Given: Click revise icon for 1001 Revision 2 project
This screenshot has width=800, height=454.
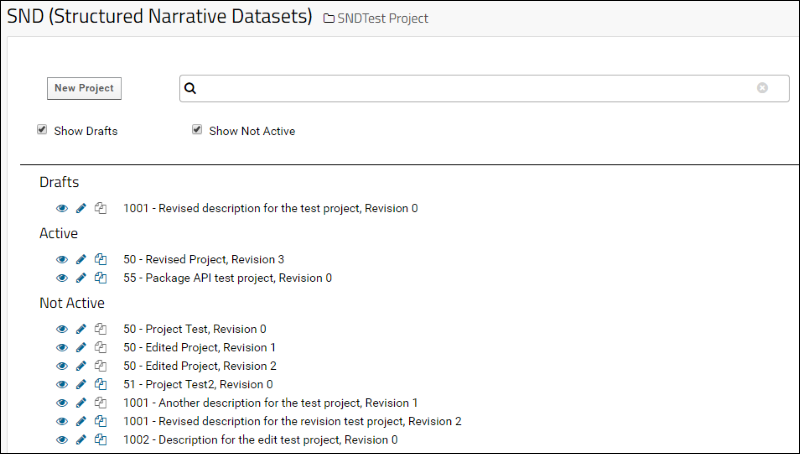Looking at the screenshot, I should click(x=101, y=421).
